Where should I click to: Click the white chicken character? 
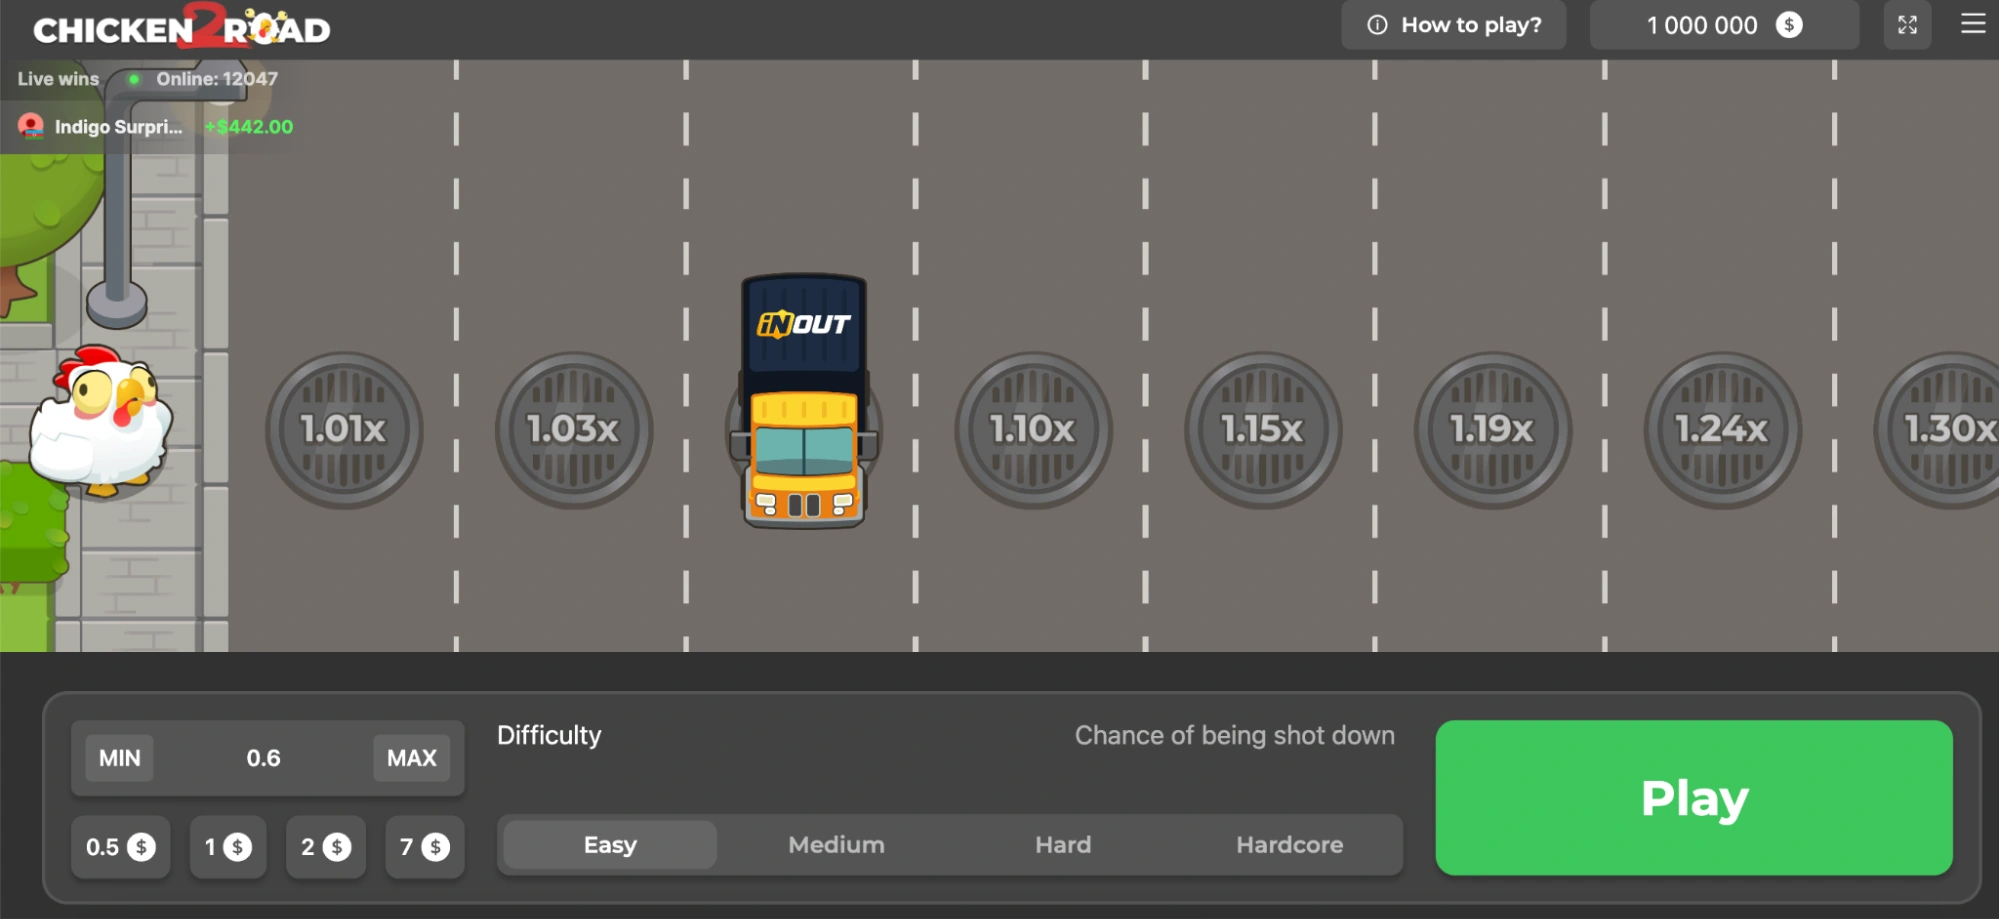pos(100,420)
